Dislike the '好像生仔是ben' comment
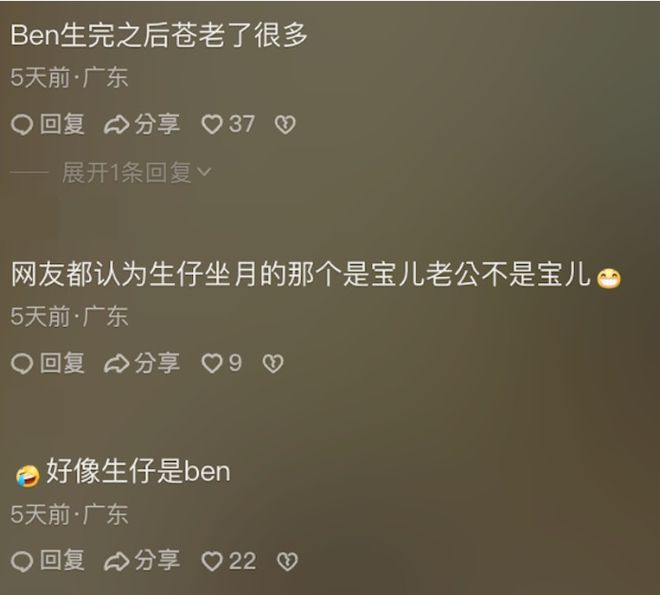660x595 pixels. tap(287, 561)
